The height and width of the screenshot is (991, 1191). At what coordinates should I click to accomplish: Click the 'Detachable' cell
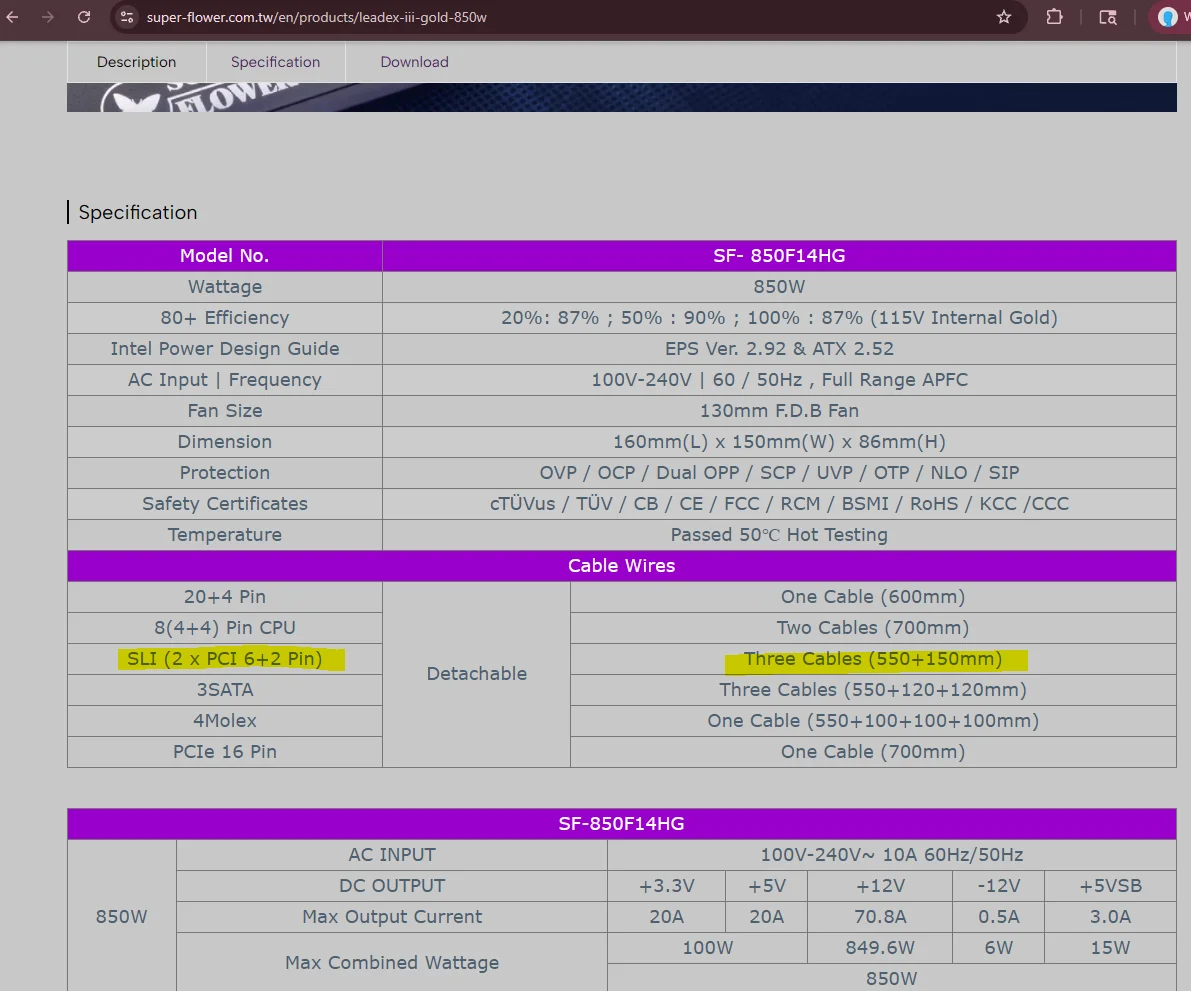477,674
